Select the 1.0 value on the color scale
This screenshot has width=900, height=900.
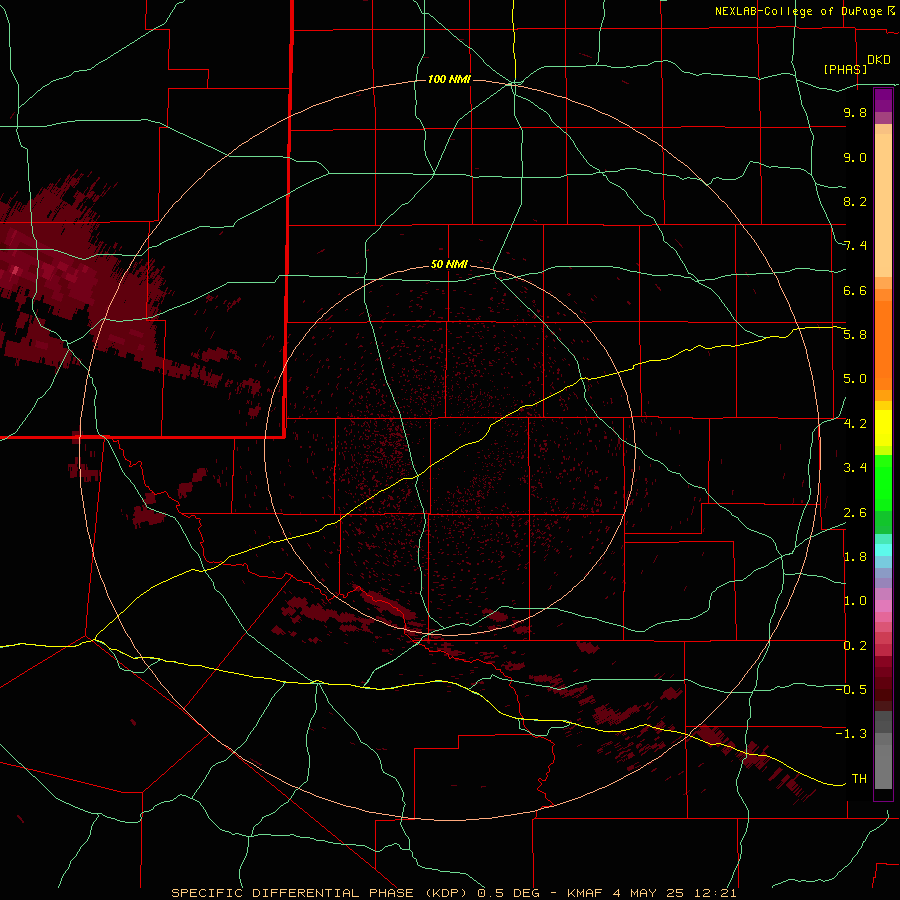click(x=855, y=601)
